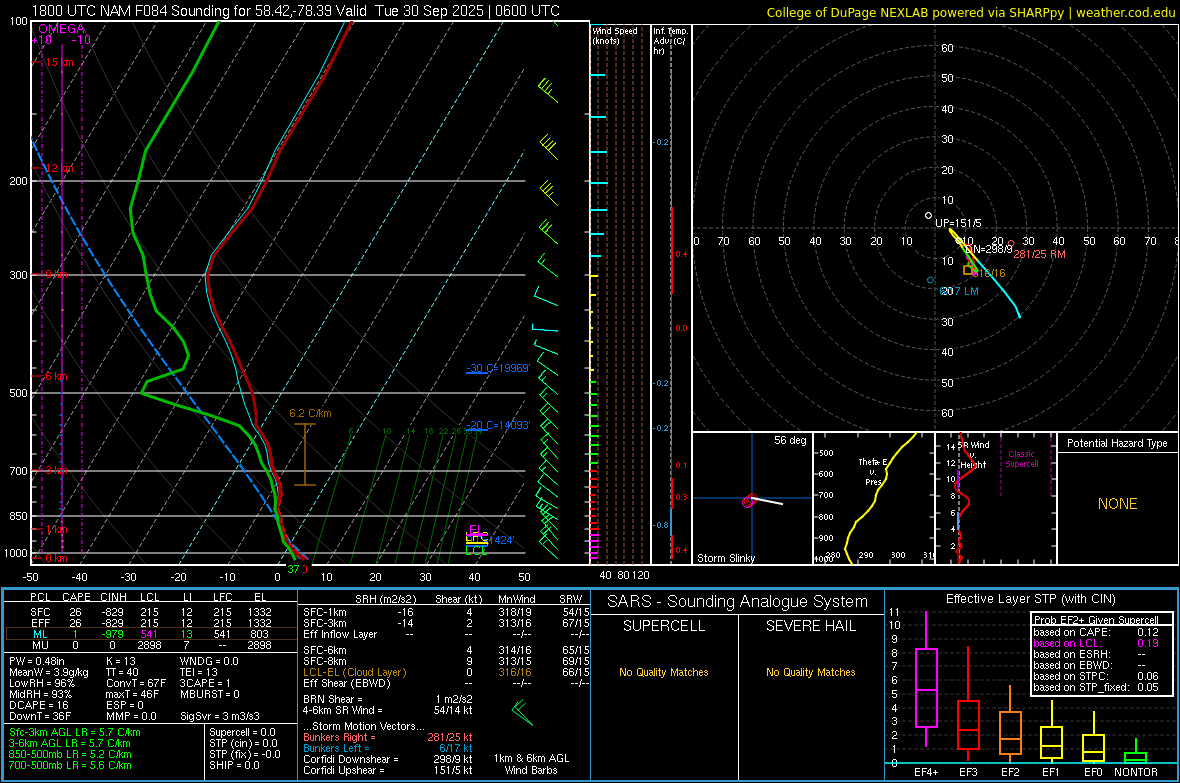Click the 'BRN Shear =' label

333,699
